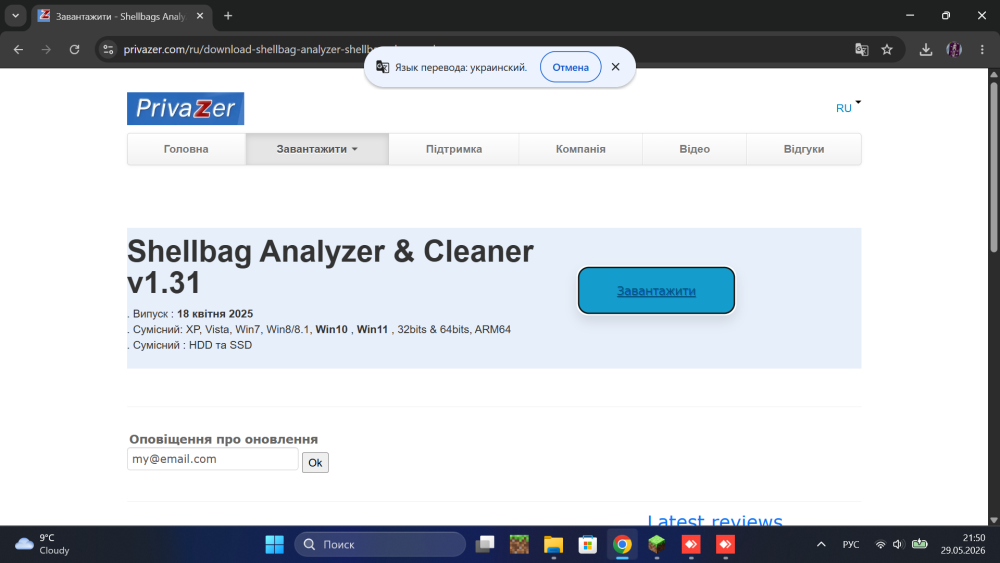1000x563 pixels.
Task: Open the grass block app on taskbar
Action: tap(657, 545)
